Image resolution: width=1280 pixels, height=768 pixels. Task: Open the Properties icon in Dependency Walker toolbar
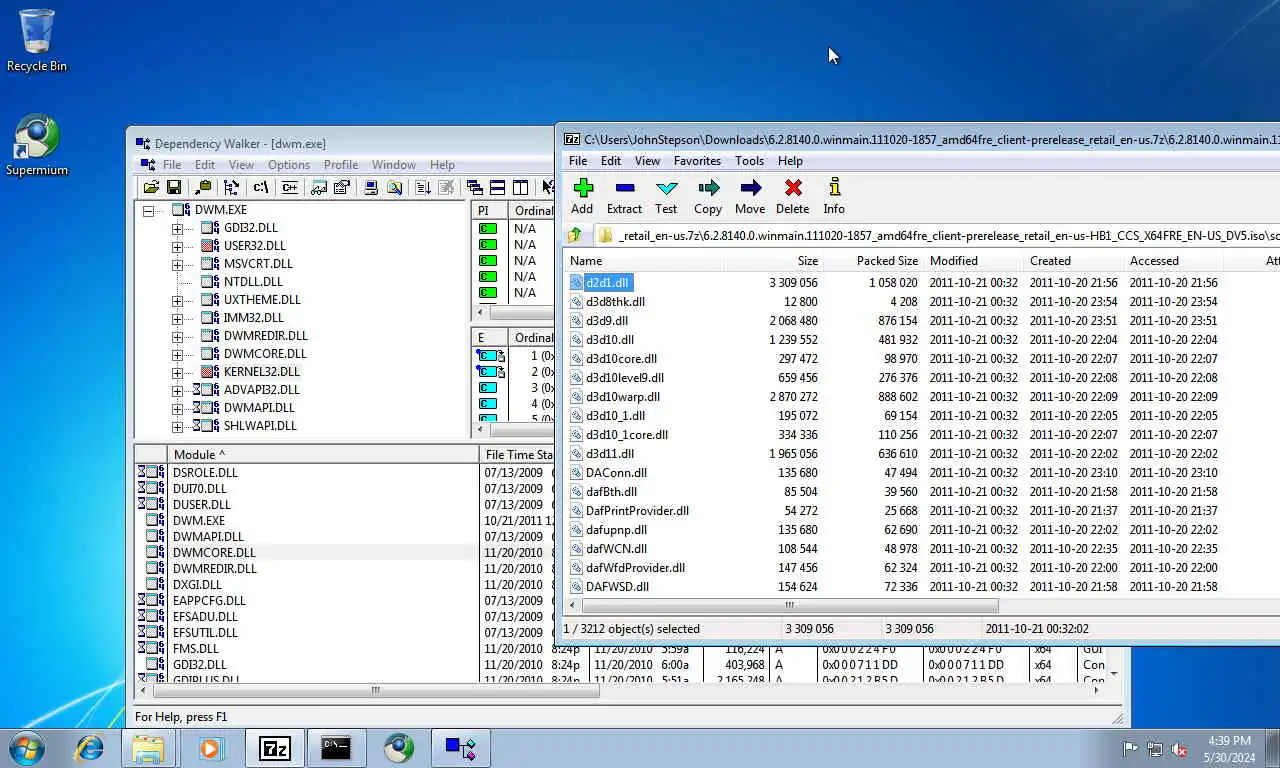341,187
